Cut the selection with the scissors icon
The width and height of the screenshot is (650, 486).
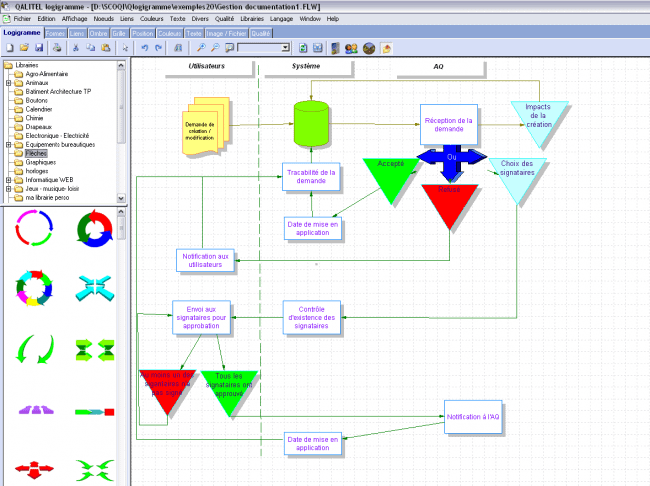(x=75, y=48)
